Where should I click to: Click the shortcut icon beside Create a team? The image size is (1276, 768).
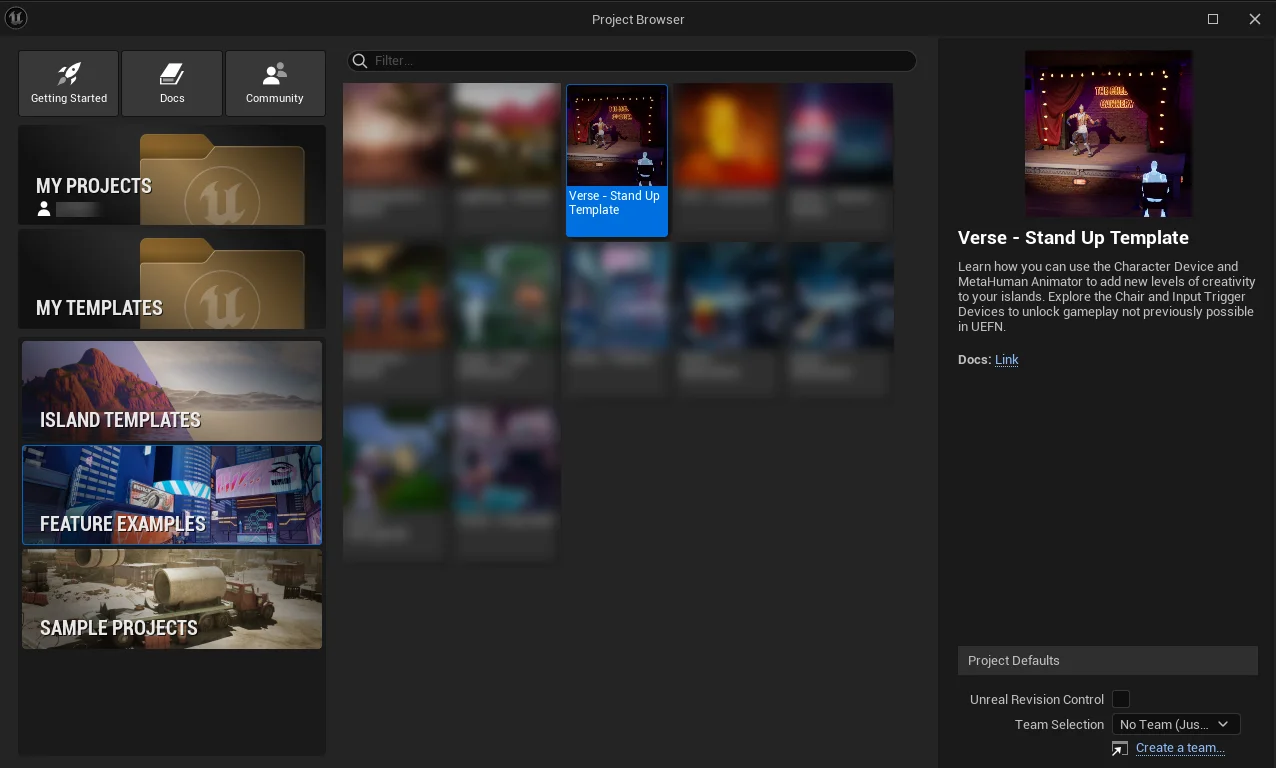[x=1120, y=748]
